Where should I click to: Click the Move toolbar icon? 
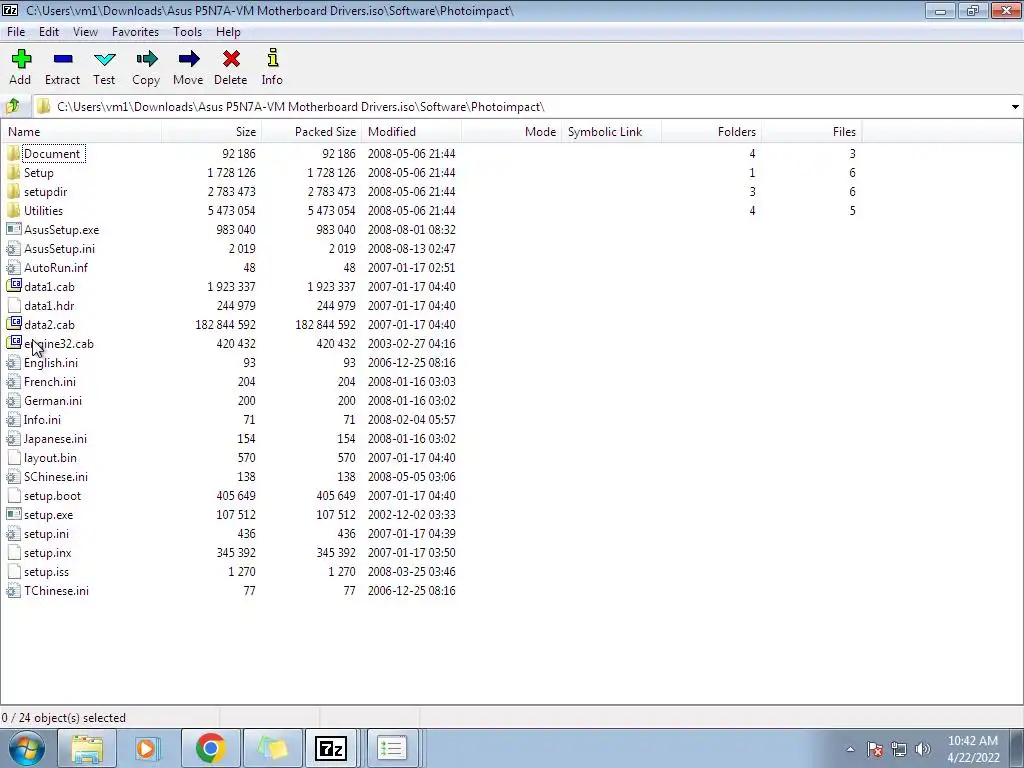click(x=188, y=59)
